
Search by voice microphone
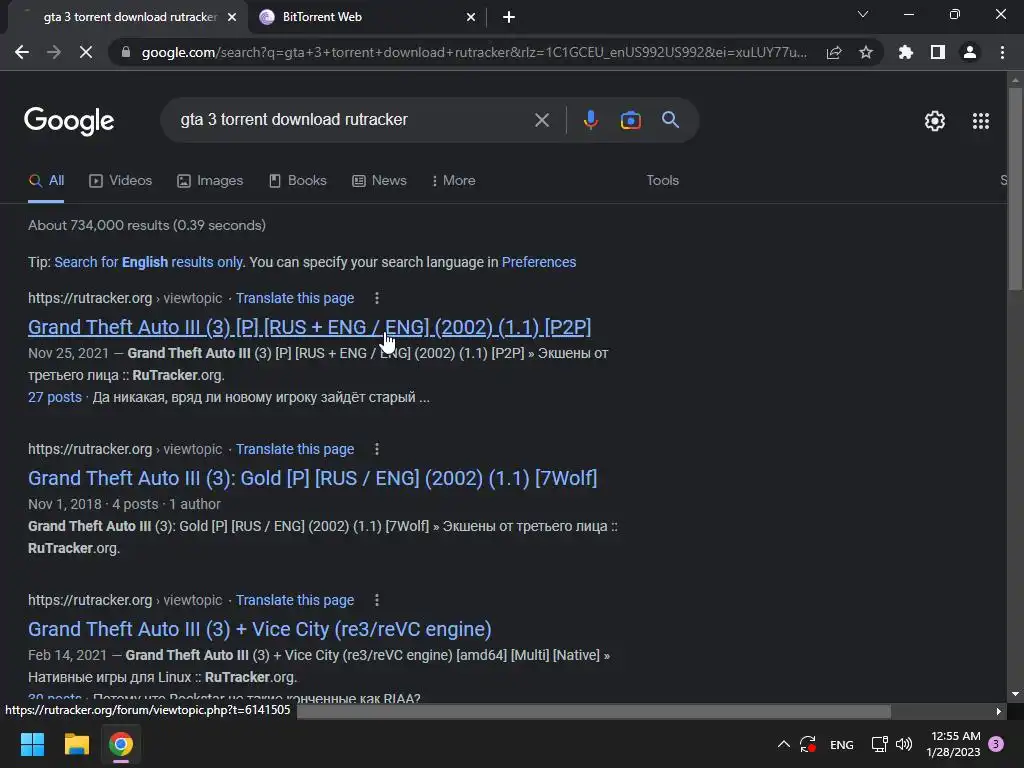pyautogui.click(x=590, y=120)
